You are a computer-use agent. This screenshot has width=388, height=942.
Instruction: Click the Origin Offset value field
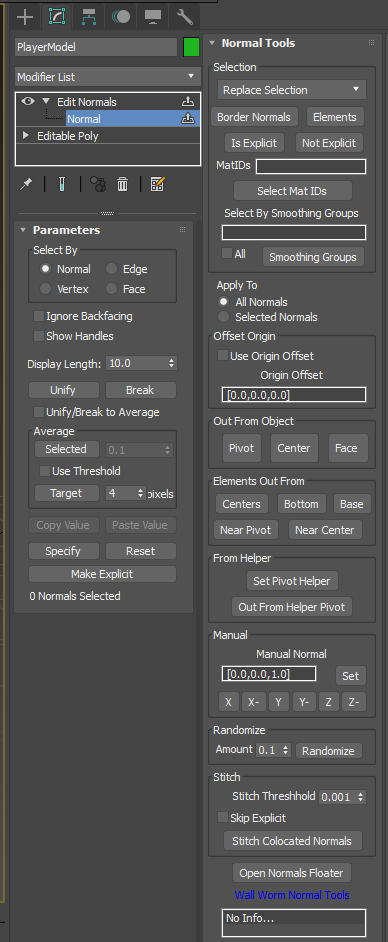(294, 395)
